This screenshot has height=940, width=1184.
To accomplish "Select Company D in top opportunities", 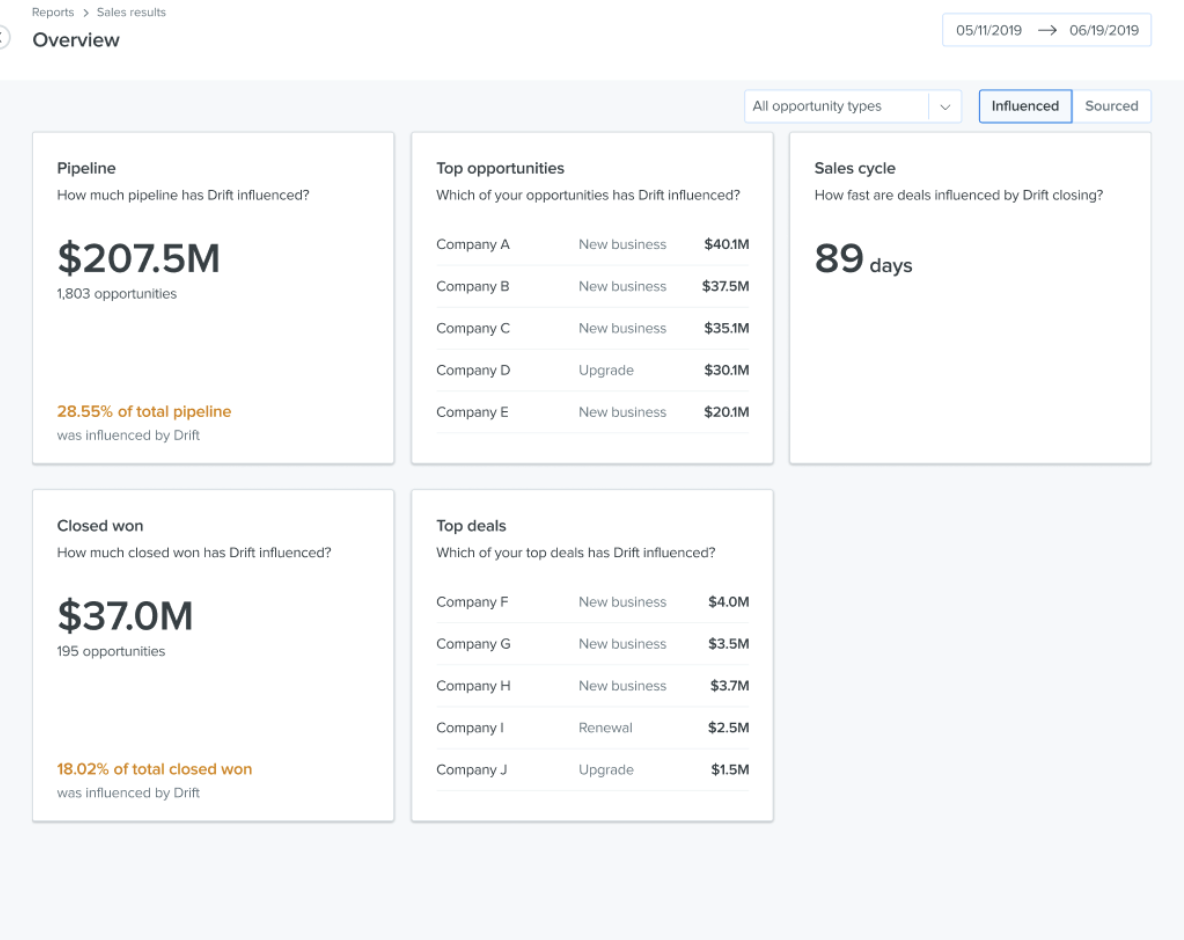I will tap(593, 371).
